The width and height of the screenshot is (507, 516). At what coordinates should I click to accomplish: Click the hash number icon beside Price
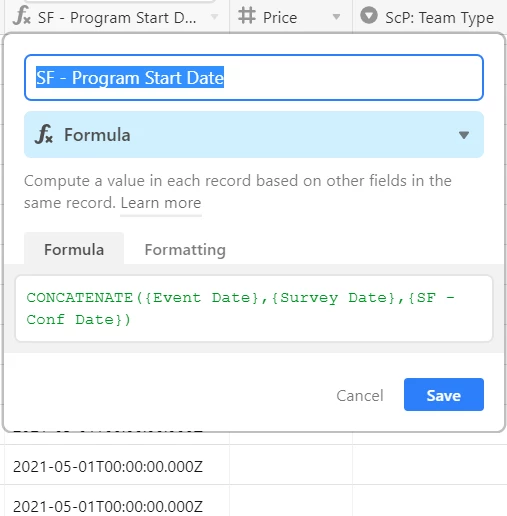(x=247, y=16)
